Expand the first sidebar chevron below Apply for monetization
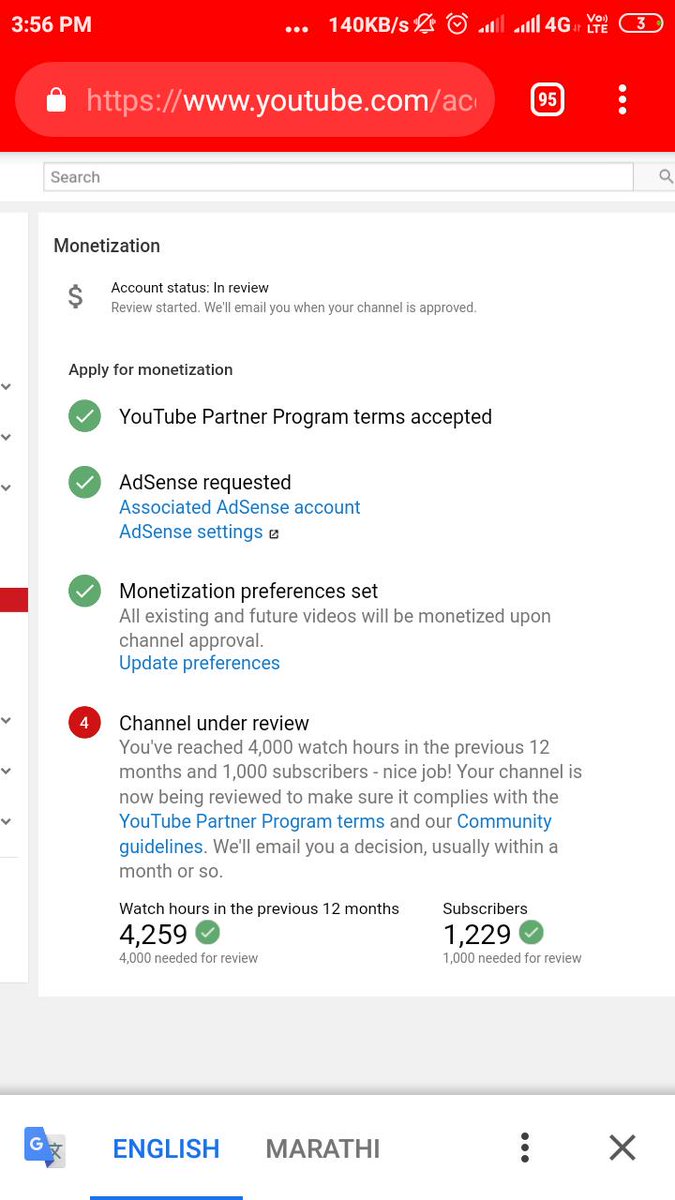 pyautogui.click(x=6, y=386)
